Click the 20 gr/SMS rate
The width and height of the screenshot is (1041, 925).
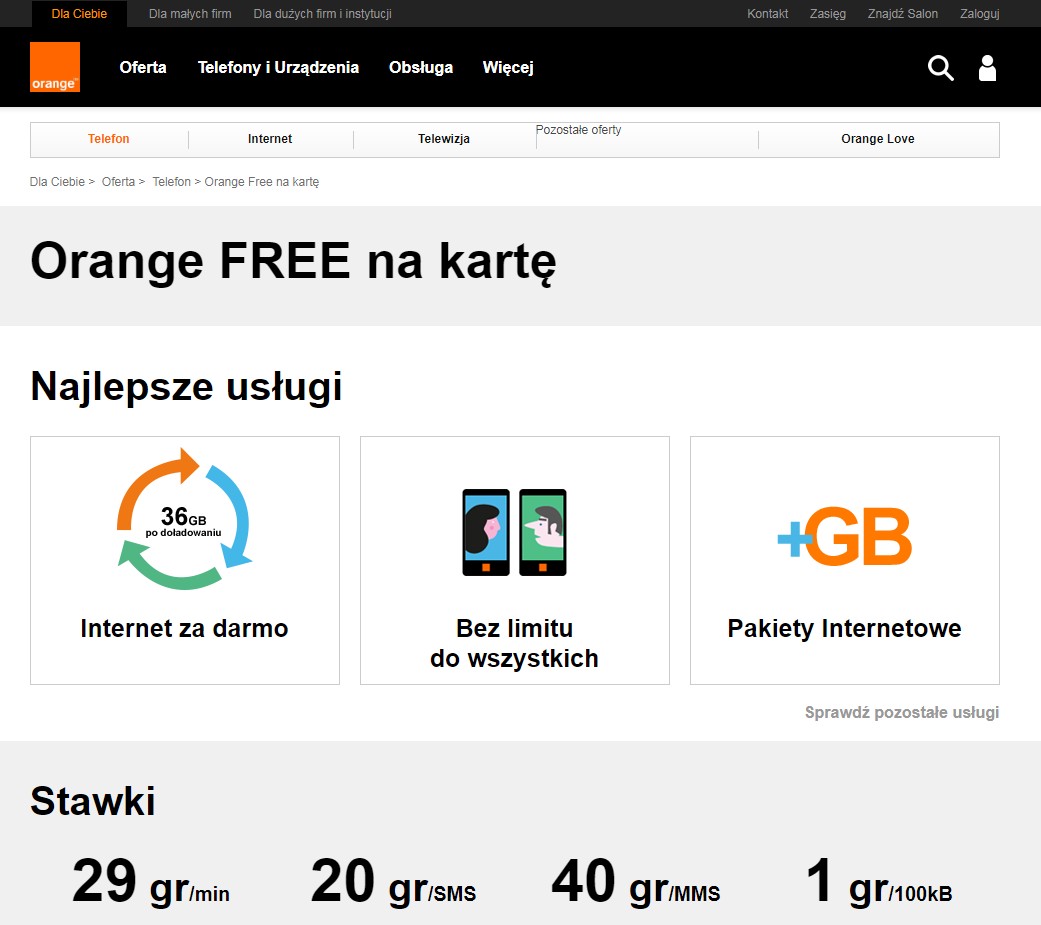point(393,881)
